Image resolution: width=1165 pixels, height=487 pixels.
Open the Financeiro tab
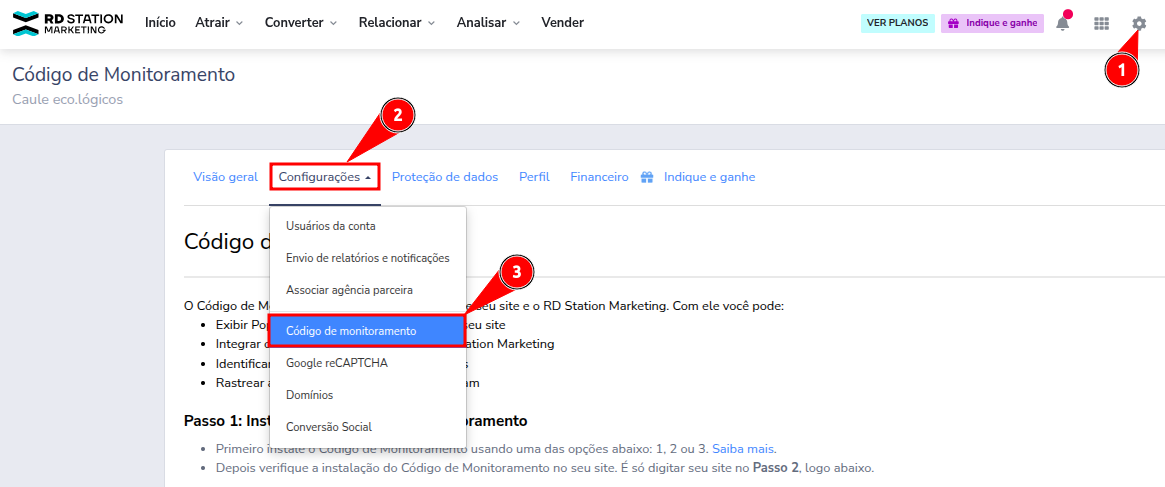pyautogui.click(x=600, y=177)
